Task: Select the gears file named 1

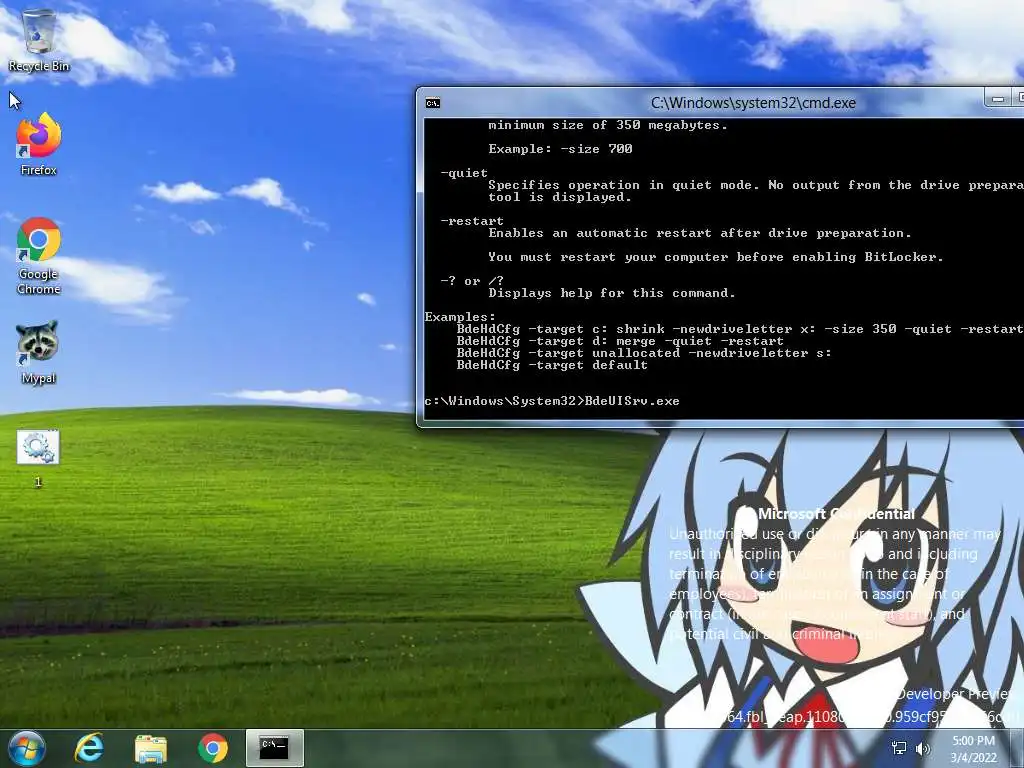Action: pos(38,458)
